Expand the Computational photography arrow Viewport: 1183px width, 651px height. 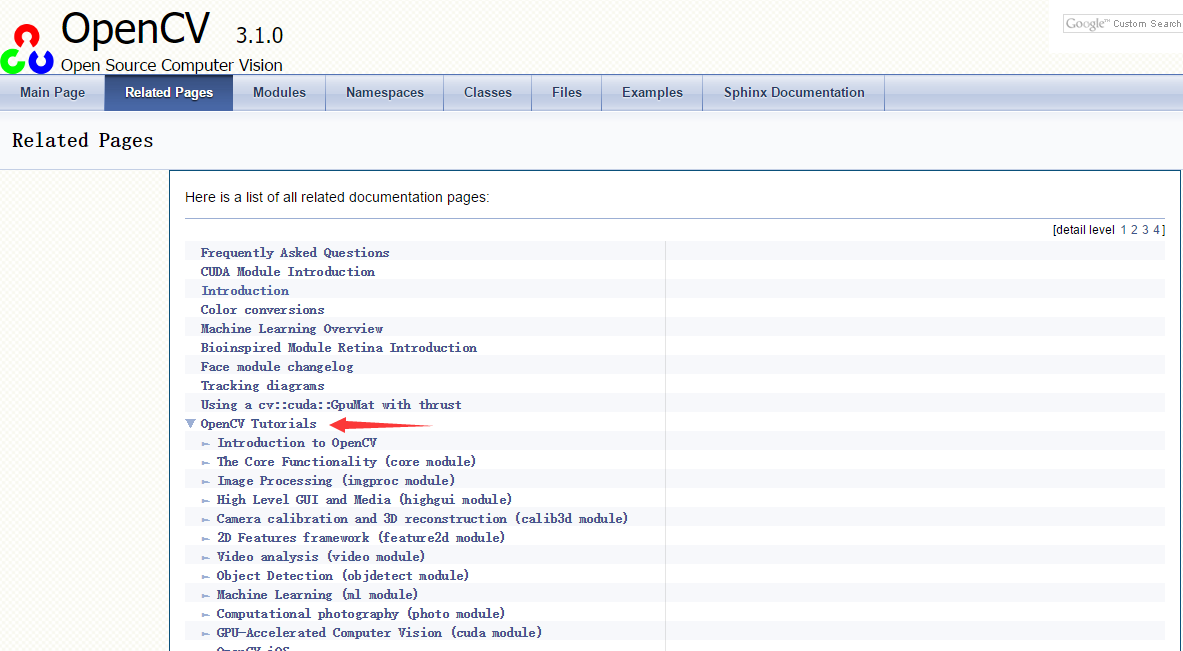click(206, 615)
